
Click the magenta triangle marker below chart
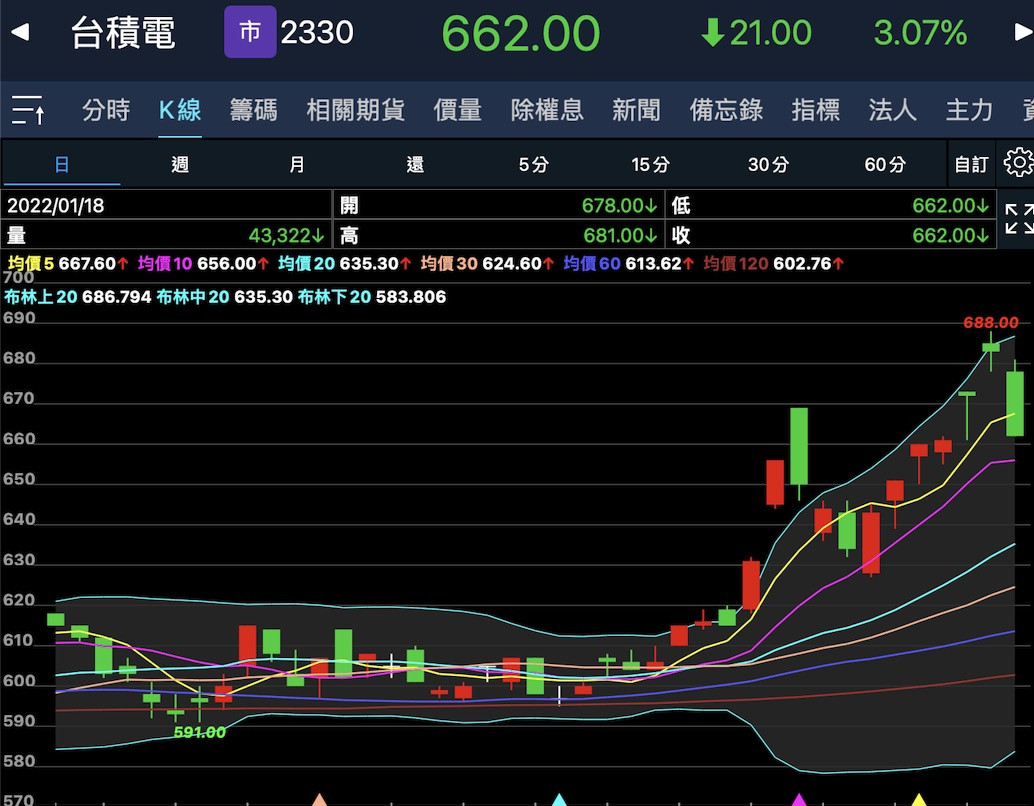point(799,799)
